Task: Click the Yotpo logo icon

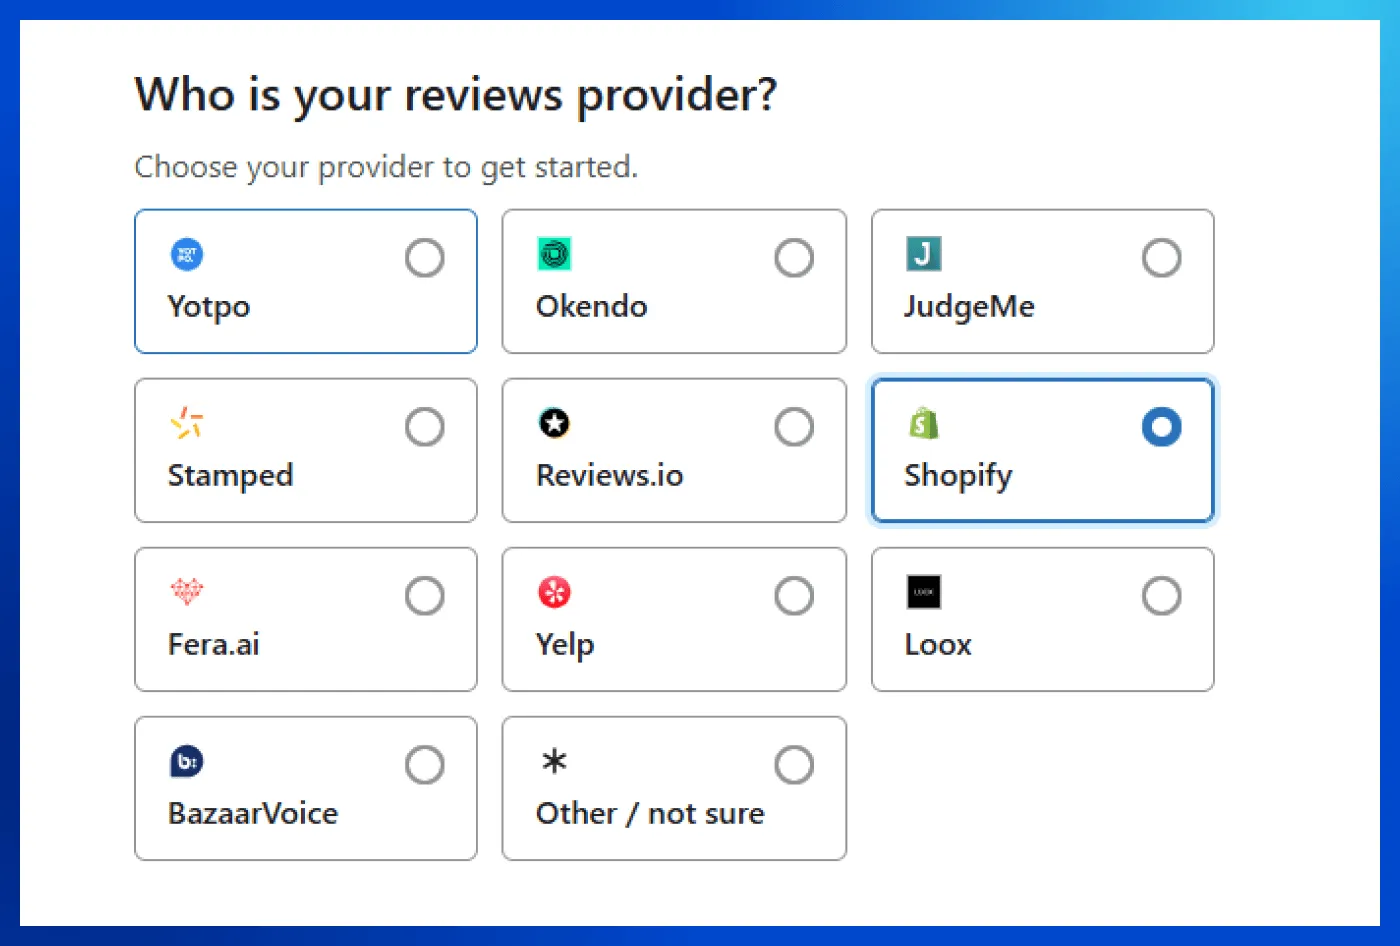Action: [188, 254]
